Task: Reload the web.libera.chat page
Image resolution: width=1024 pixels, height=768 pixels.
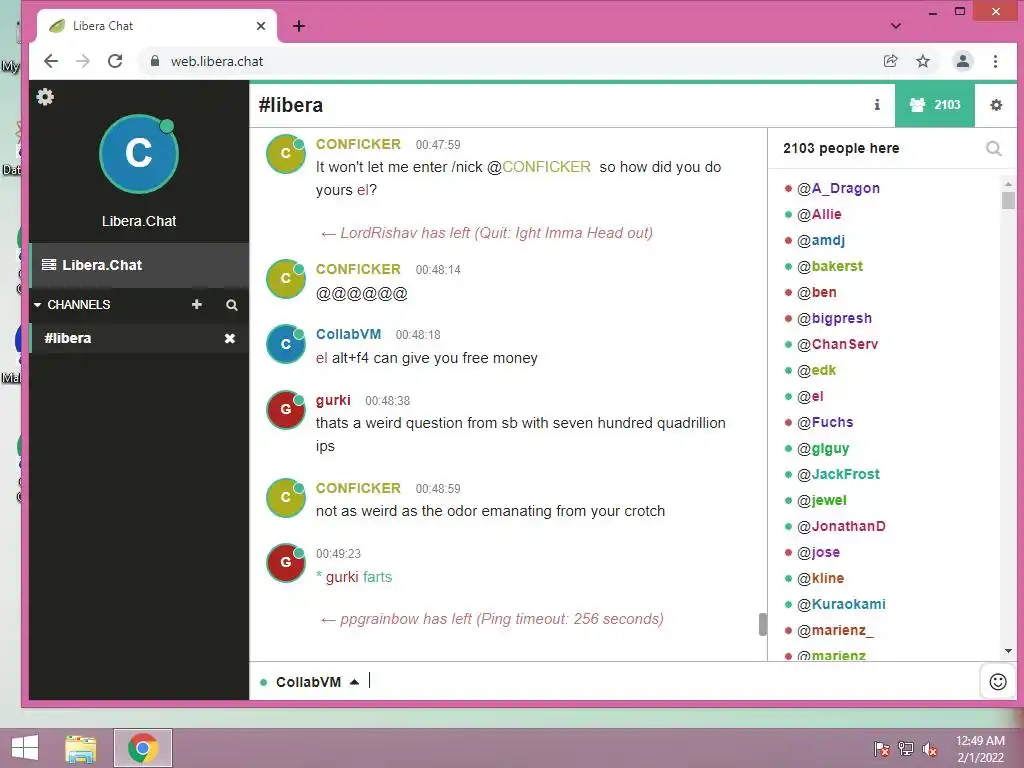Action: 115,61
